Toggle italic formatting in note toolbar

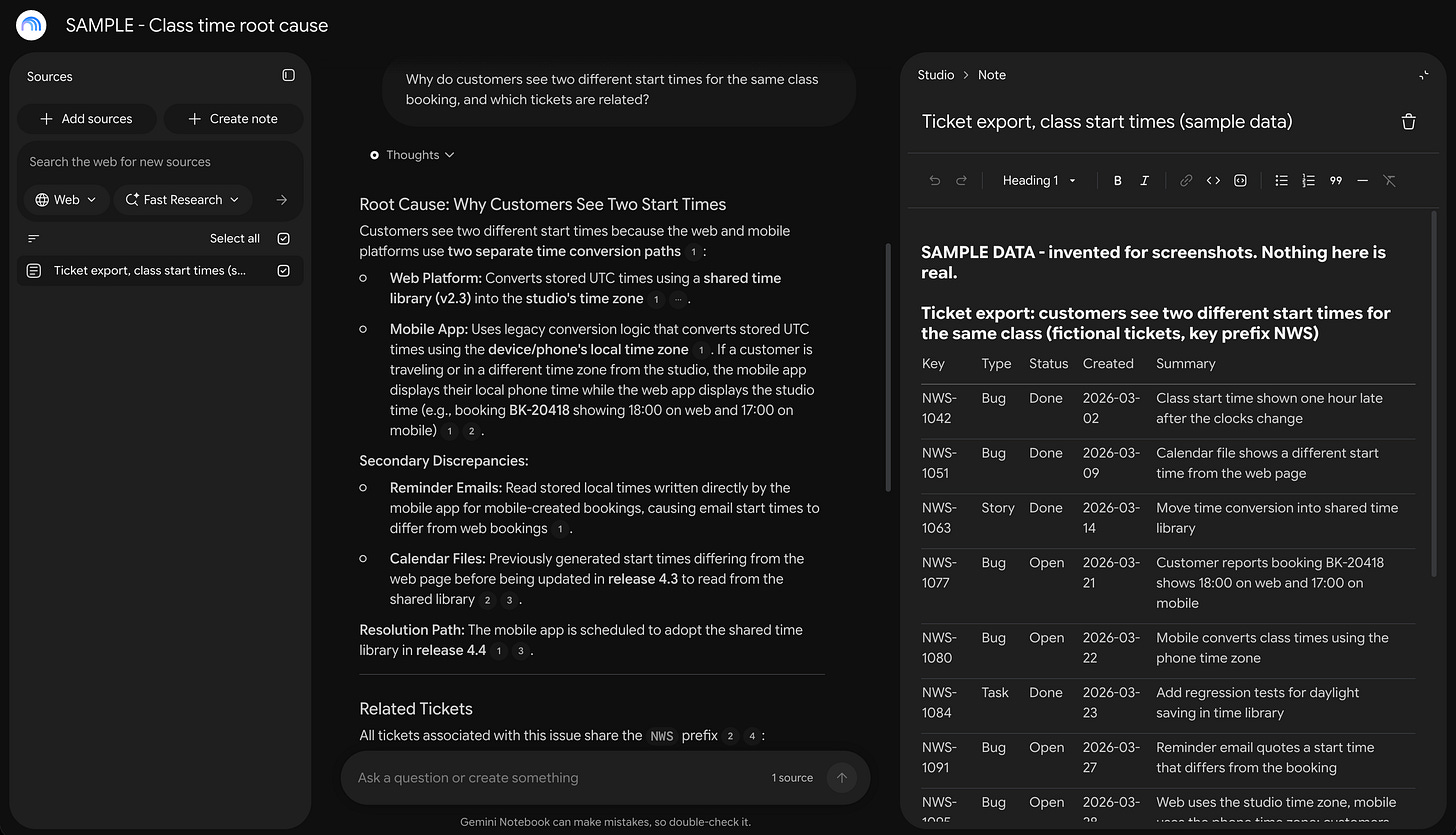(x=1144, y=181)
